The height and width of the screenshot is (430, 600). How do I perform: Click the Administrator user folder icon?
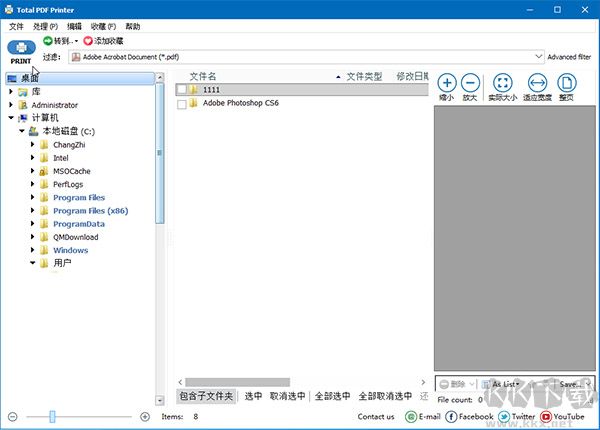[x=23, y=105]
